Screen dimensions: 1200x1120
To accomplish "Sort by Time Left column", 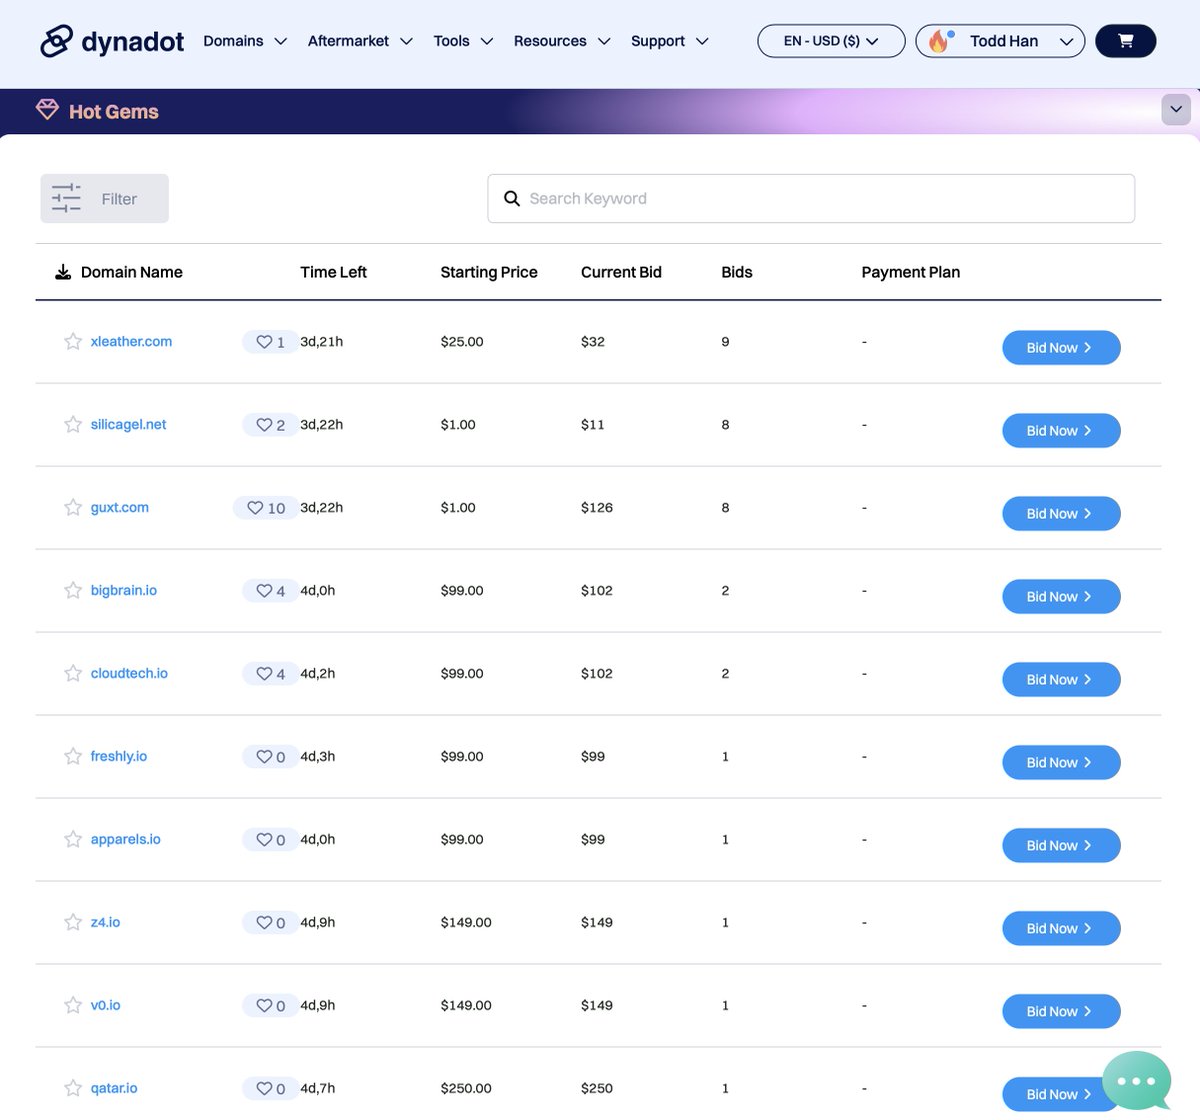I will tap(333, 272).
